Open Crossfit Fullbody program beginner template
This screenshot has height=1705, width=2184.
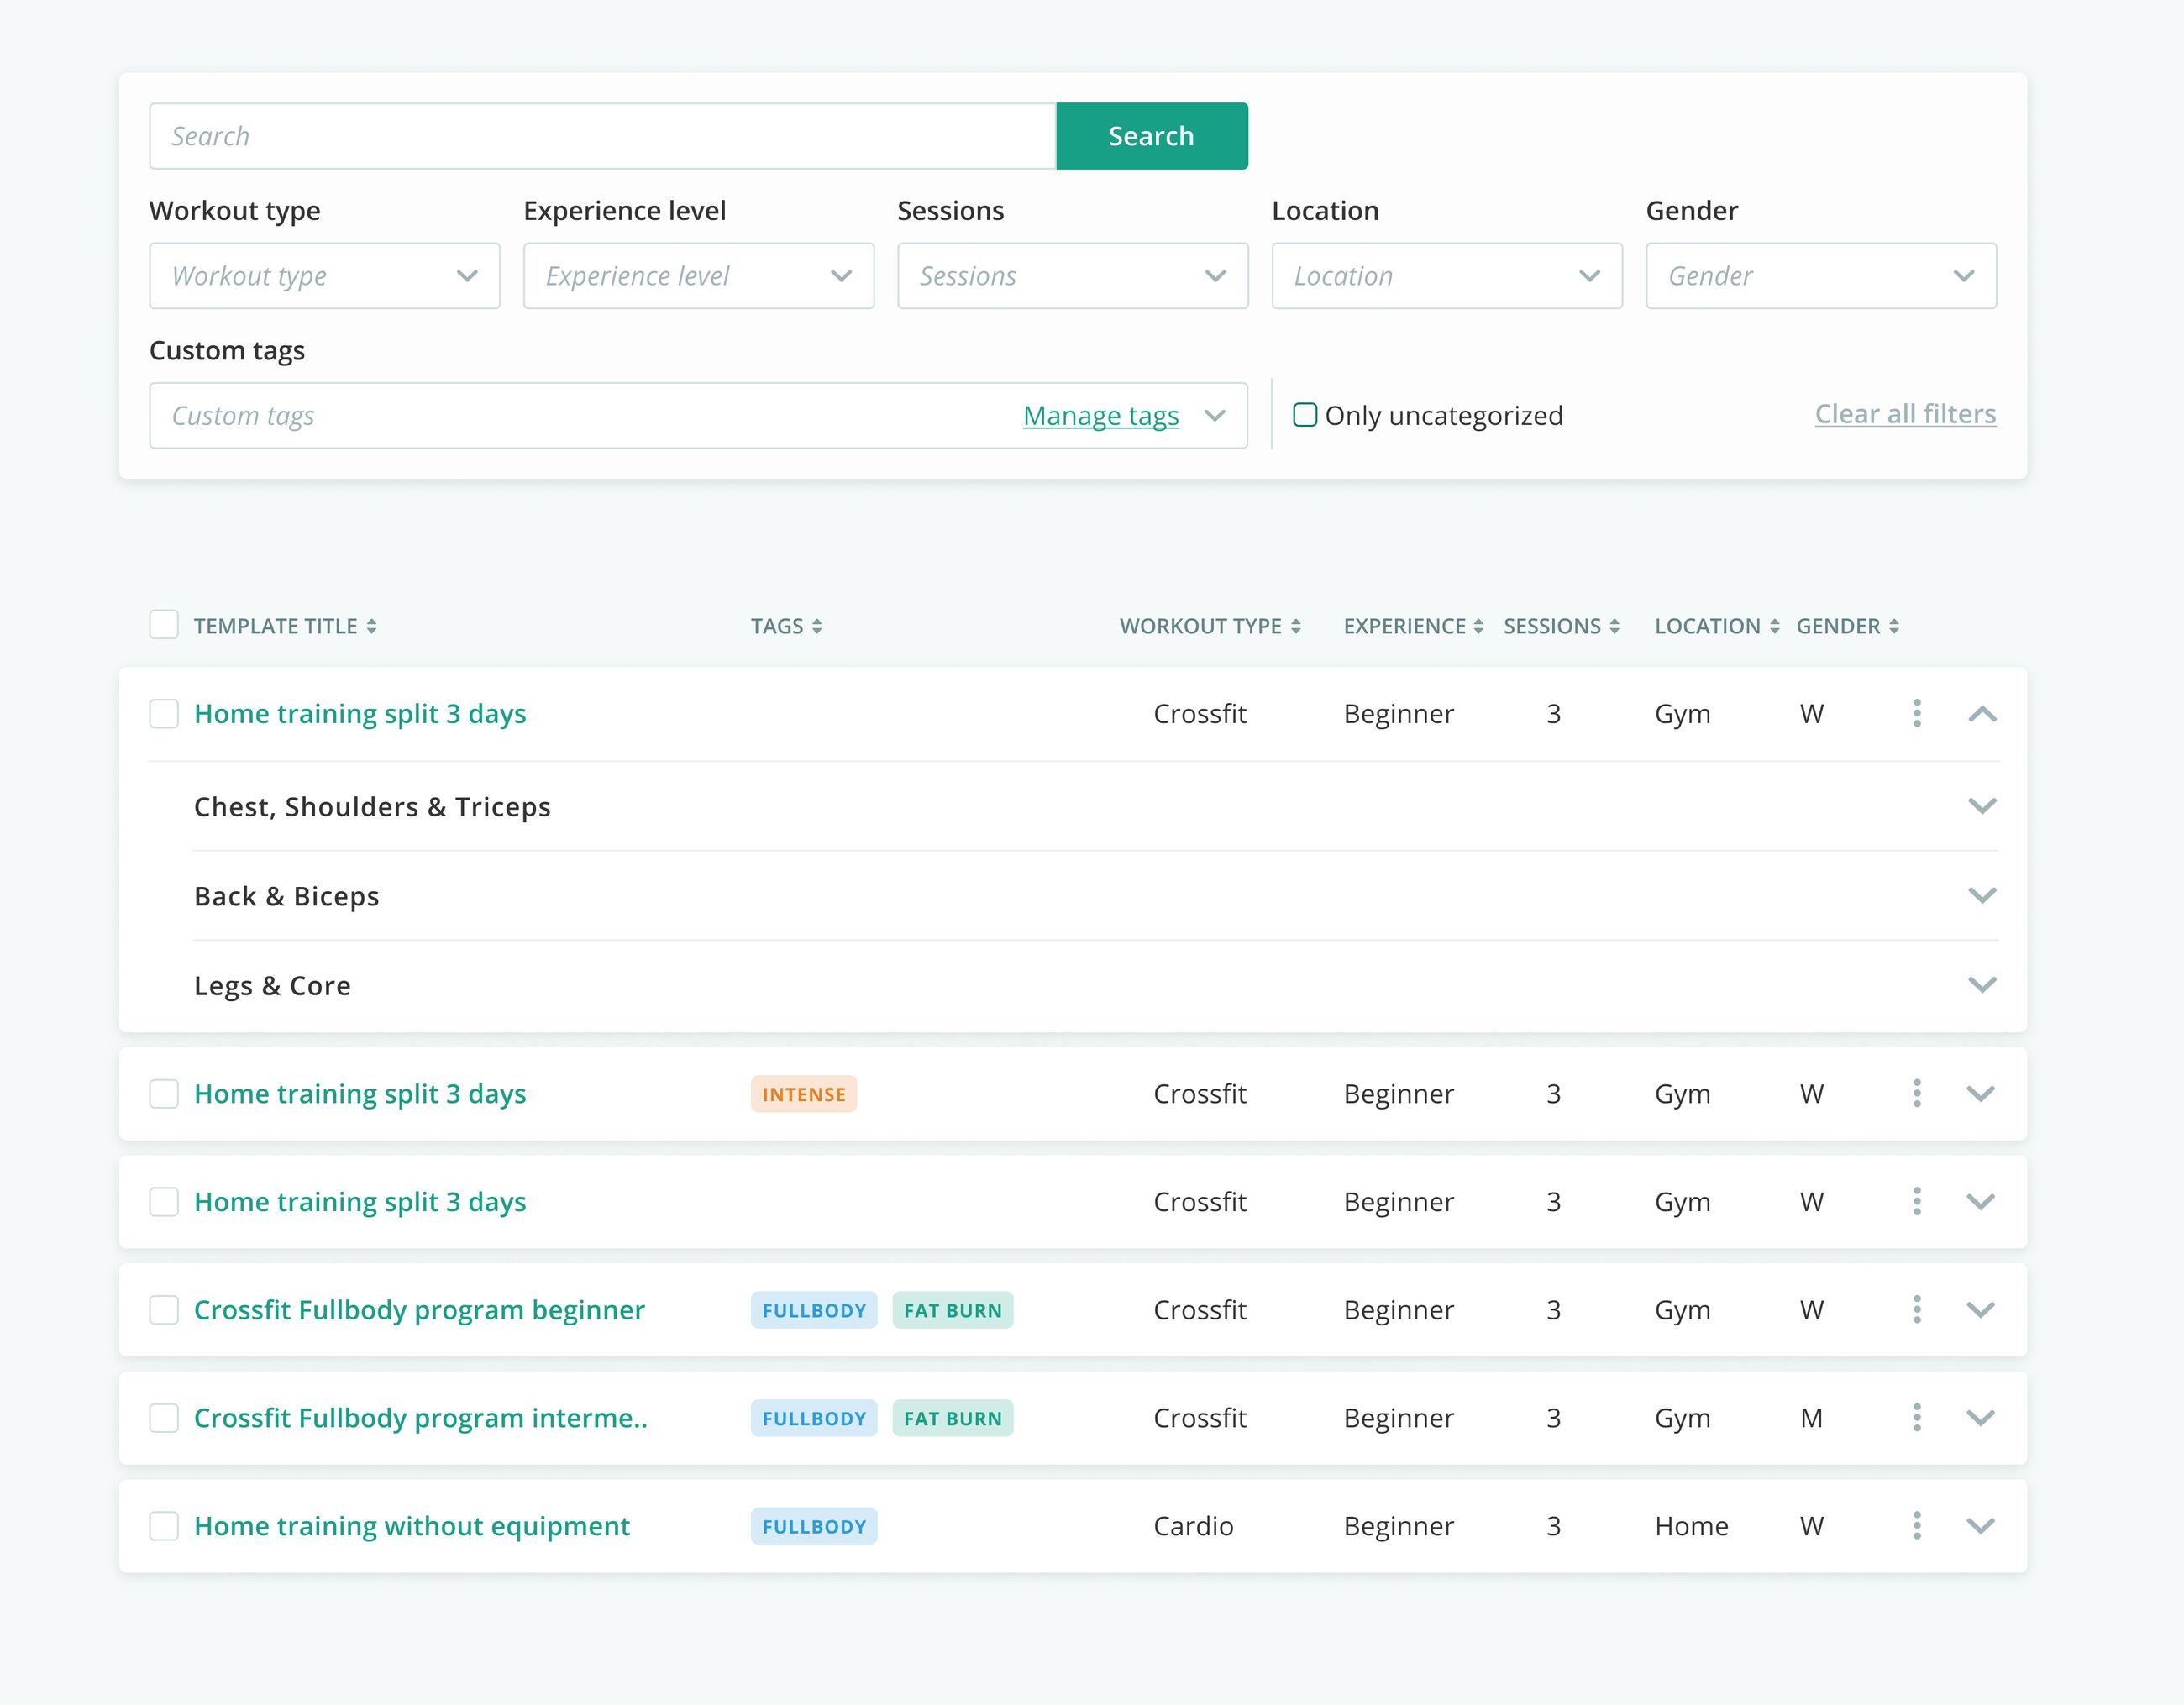tap(419, 1310)
